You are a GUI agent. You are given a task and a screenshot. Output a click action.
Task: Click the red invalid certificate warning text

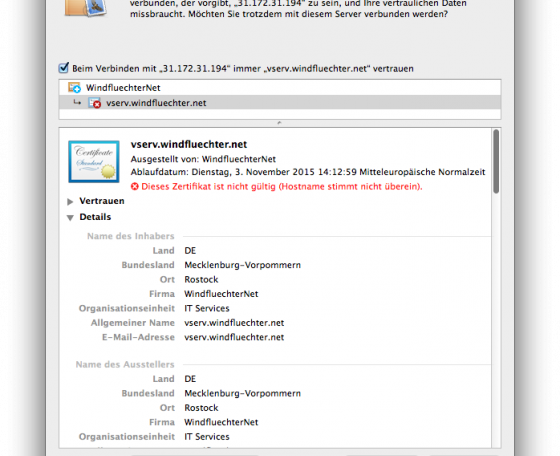282,186
